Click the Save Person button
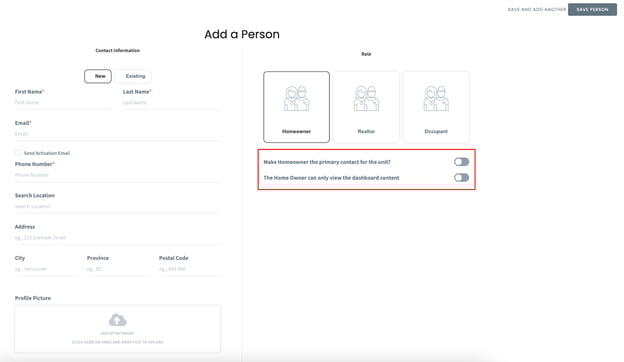624x362 pixels. click(592, 9)
